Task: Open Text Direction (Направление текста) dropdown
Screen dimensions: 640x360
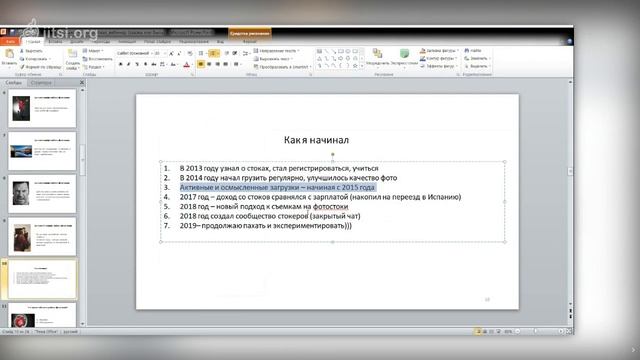Action: [x=276, y=51]
